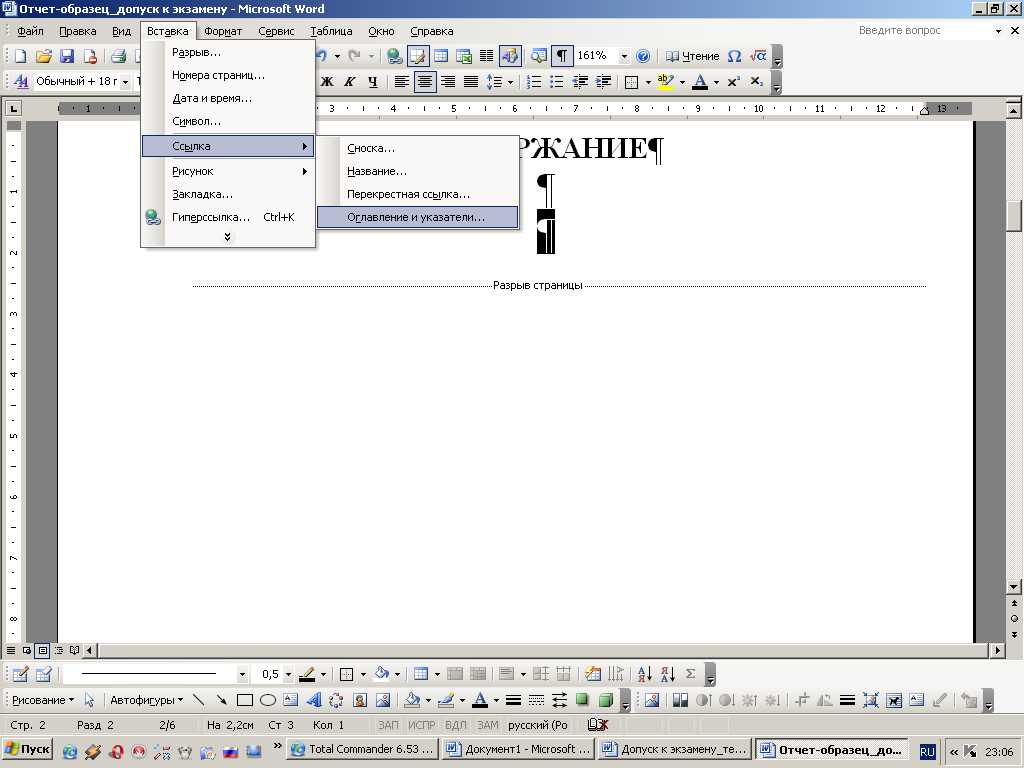The height and width of the screenshot is (768, 1024).
Task: Insert WordArt from the Drawing toolbar
Action: (314, 700)
